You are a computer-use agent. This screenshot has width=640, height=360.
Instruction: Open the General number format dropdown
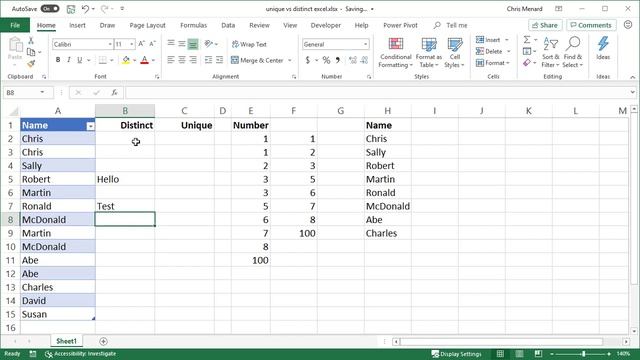(x=365, y=44)
